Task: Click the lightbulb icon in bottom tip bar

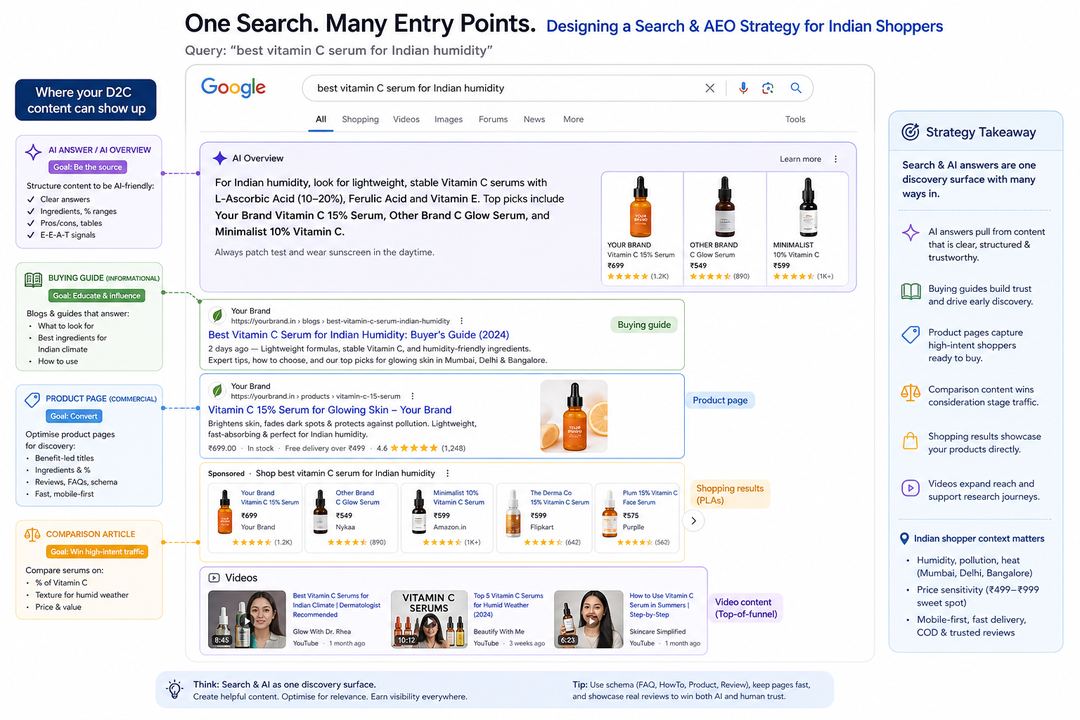Action: click(175, 689)
